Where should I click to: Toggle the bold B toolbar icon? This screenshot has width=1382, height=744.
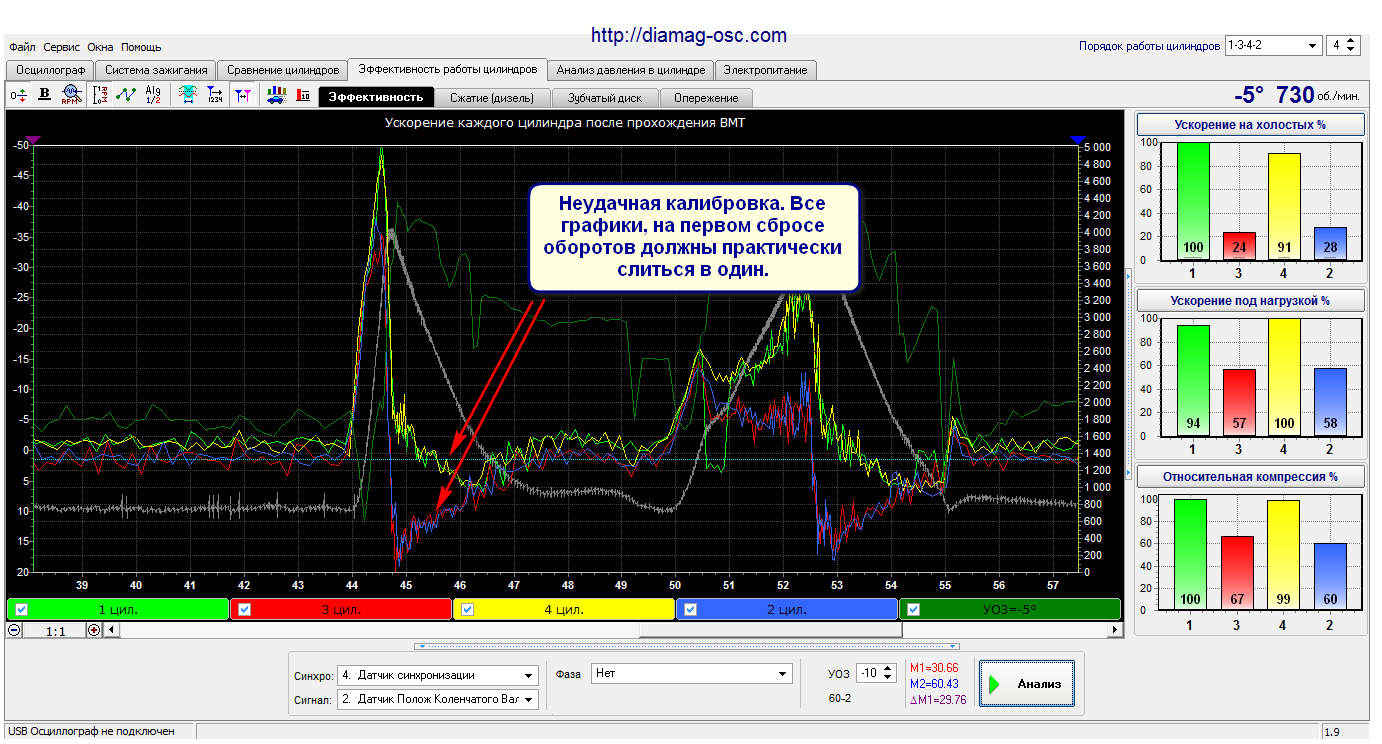point(45,96)
